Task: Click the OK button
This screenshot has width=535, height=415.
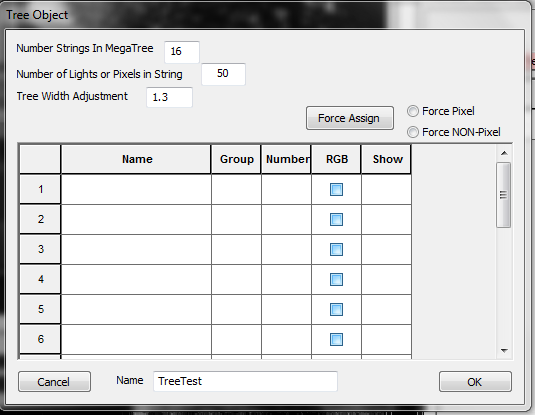Action: coord(475,382)
